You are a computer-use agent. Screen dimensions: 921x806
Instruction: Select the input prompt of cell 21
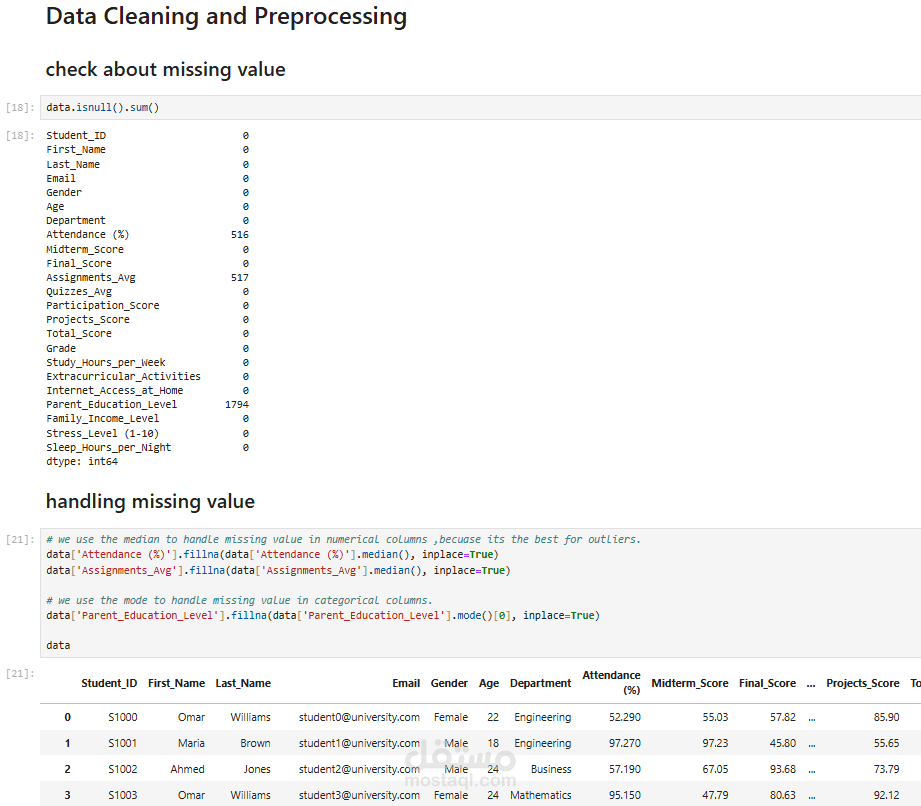20,540
